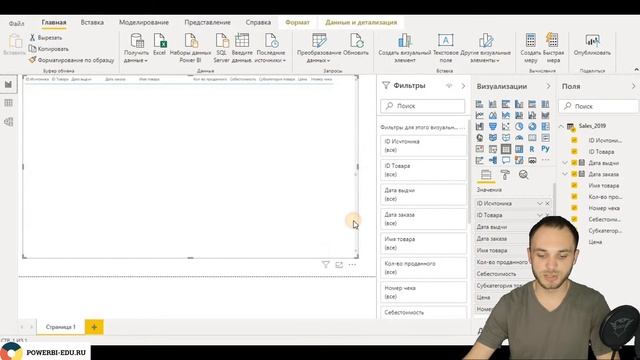Choose the Line chart visualization
Image resolution: width=640 pixels, height=360 pixels.
(x=480, y=116)
